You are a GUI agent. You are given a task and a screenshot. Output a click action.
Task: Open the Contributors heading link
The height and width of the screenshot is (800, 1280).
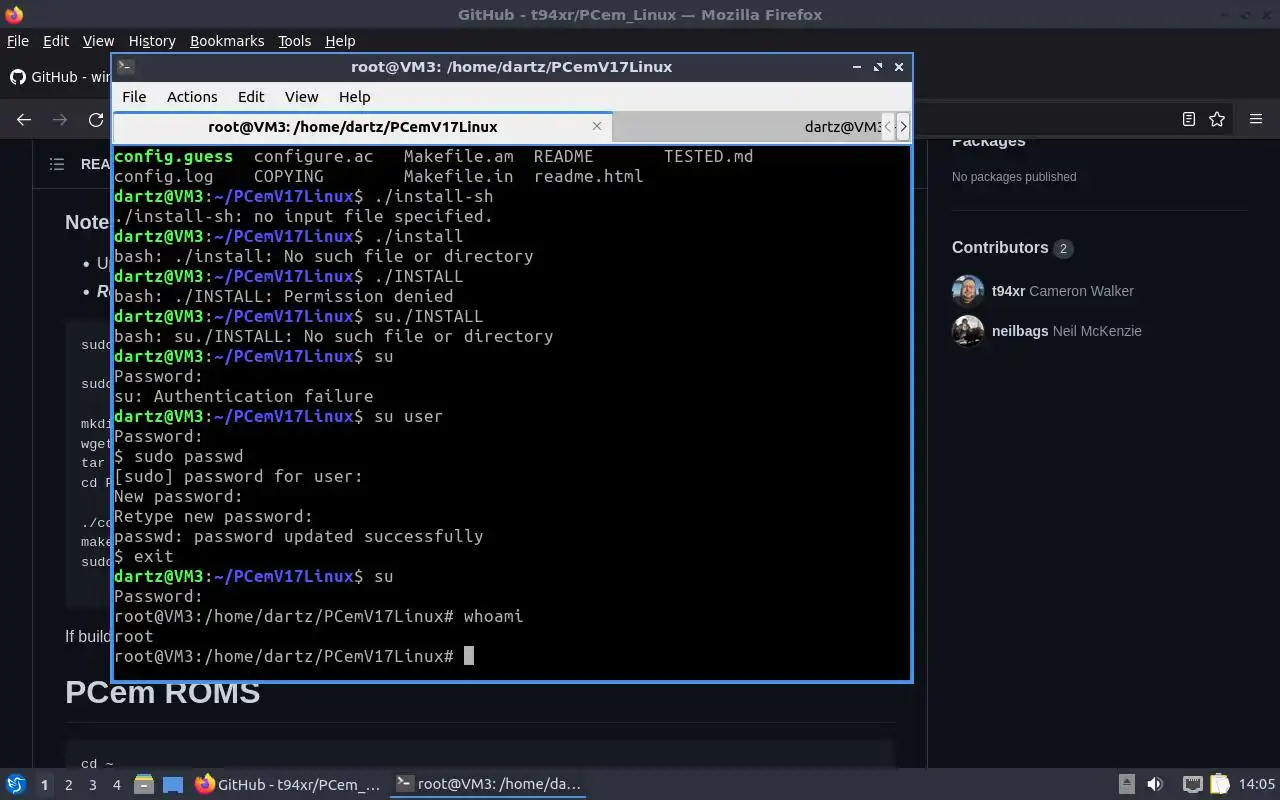pos(1012,248)
